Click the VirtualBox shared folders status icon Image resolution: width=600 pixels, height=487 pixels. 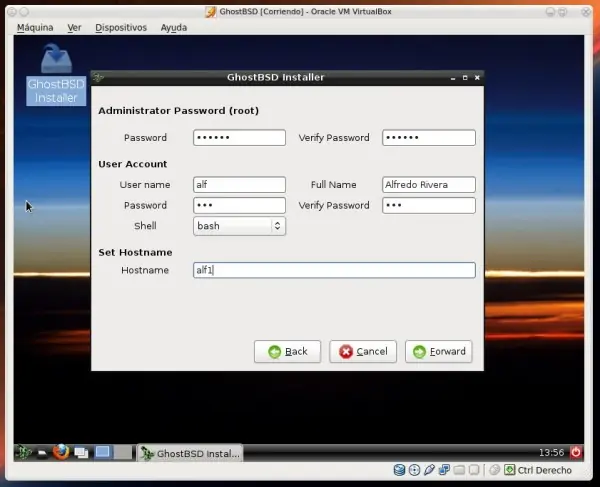coord(459,470)
